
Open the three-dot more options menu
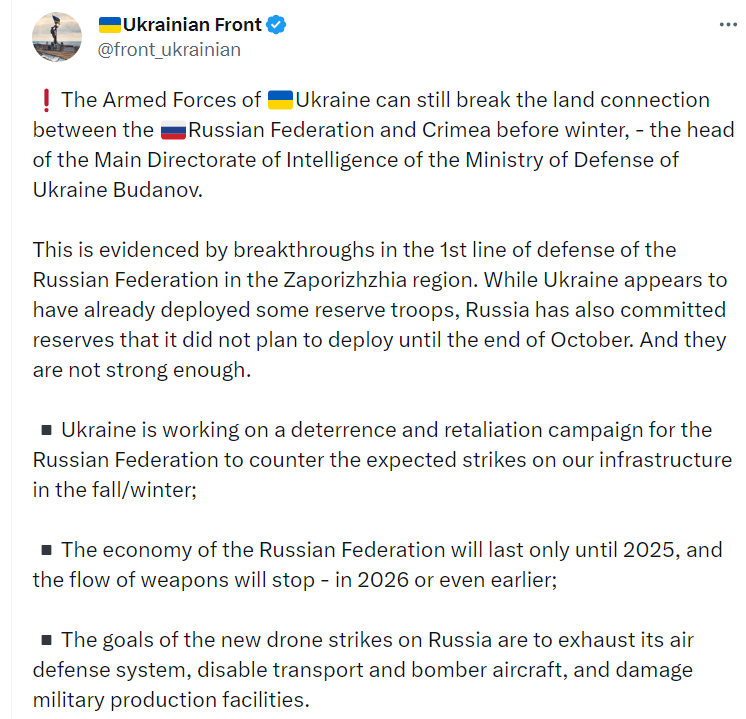pyautogui.click(x=727, y=24)
